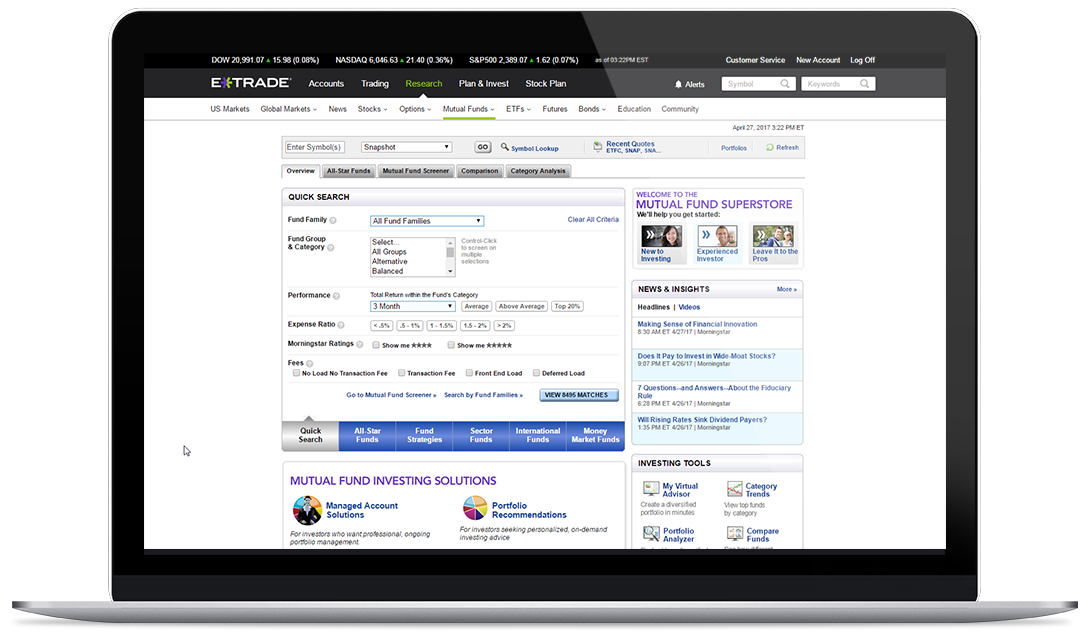Expand the Bonds menu
The image size is (1090, 642).
(592, 109)
